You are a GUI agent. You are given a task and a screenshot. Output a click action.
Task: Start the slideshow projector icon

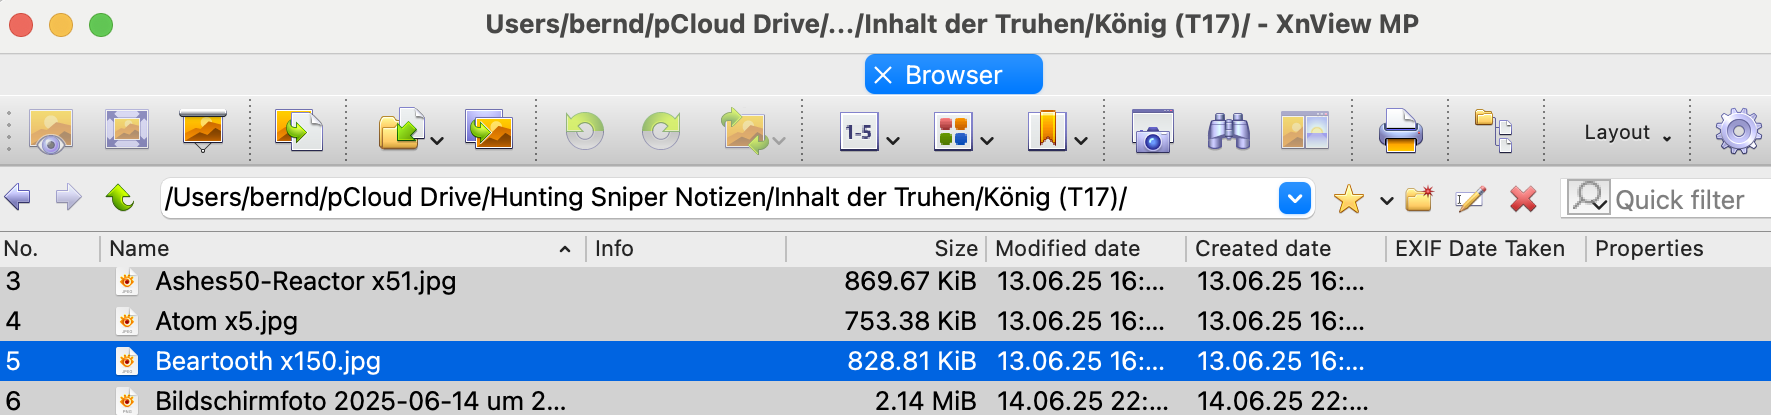point(203,131)
